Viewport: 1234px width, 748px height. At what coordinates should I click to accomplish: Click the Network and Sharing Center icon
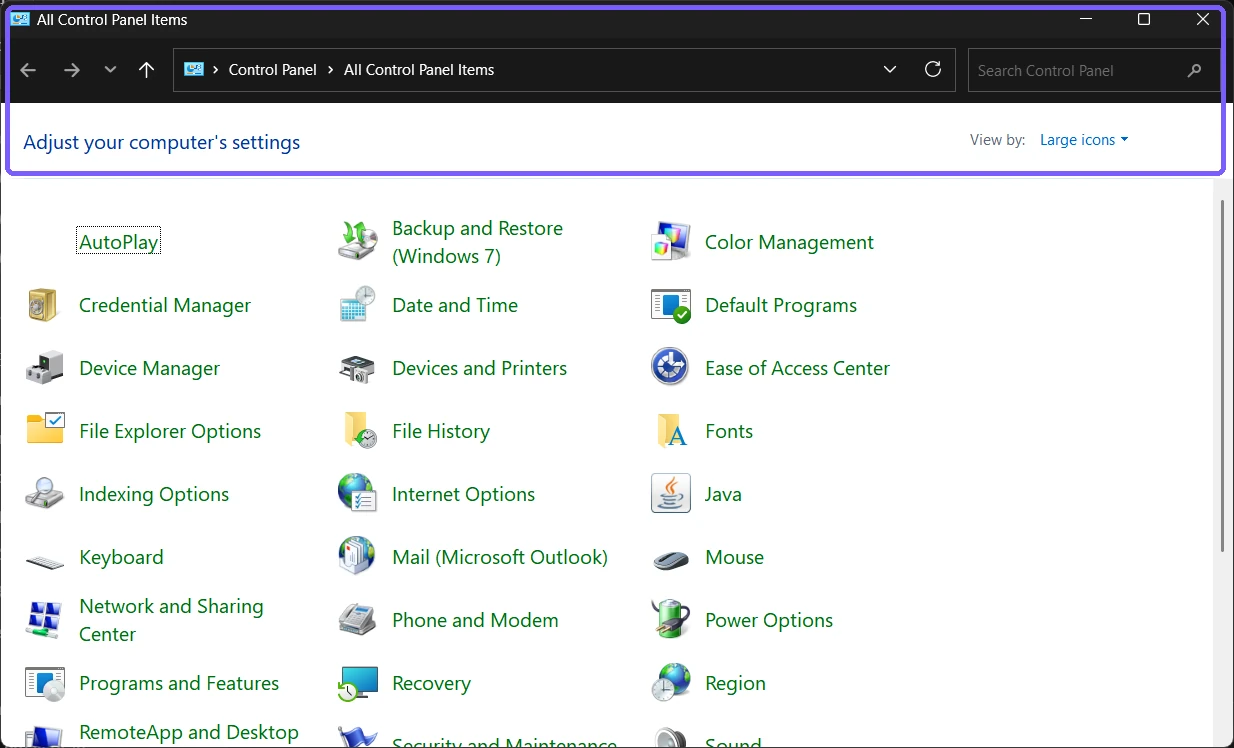44,620
